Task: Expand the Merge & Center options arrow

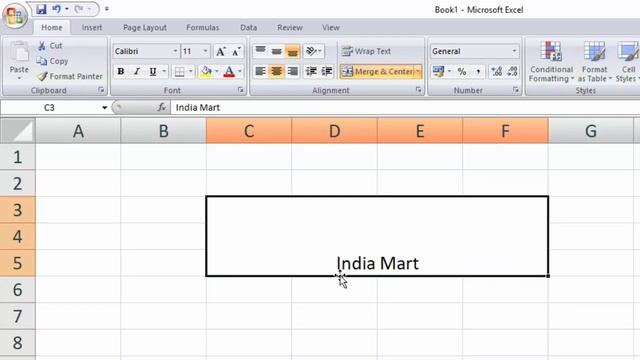Action: point(418,71)
